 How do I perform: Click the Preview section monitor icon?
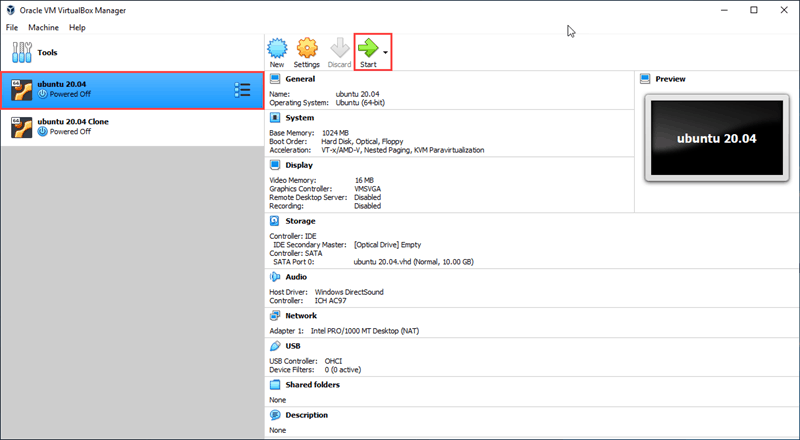point(645,79)
